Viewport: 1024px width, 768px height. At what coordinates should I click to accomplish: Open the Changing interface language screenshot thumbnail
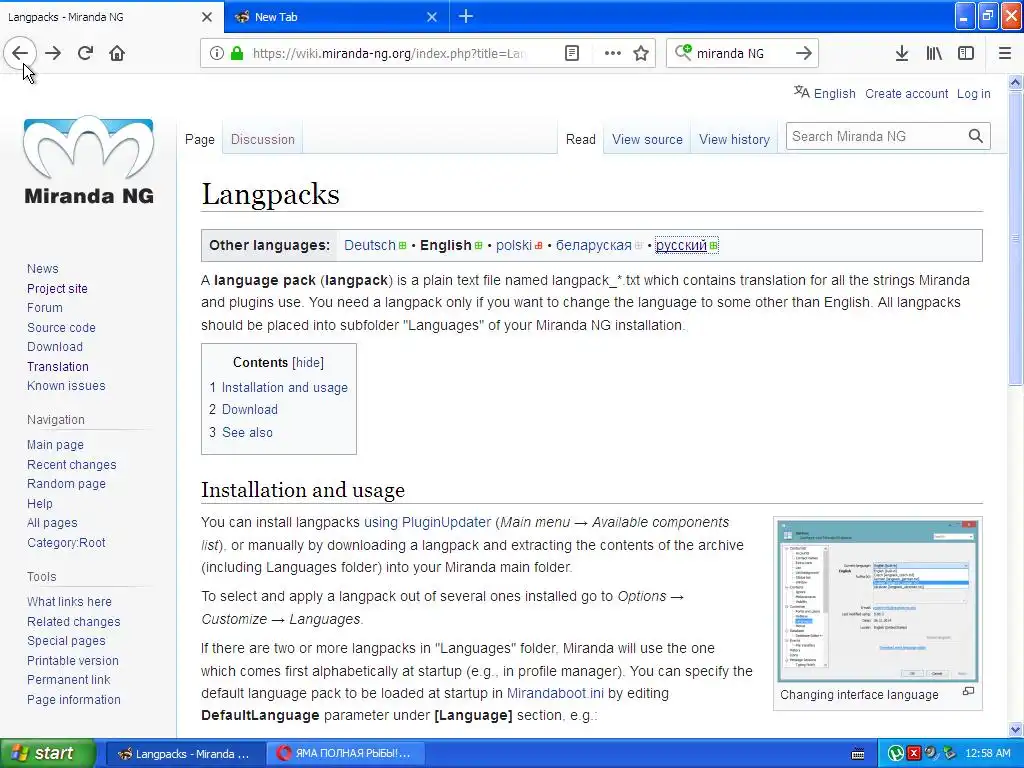(878, 601)
